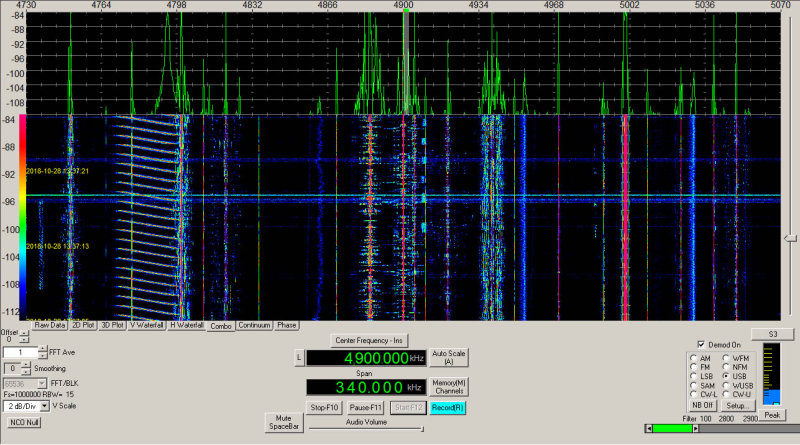Switch to the Phase tab
This screenshot has width=800, height=445.
click(x=287, y=325)
